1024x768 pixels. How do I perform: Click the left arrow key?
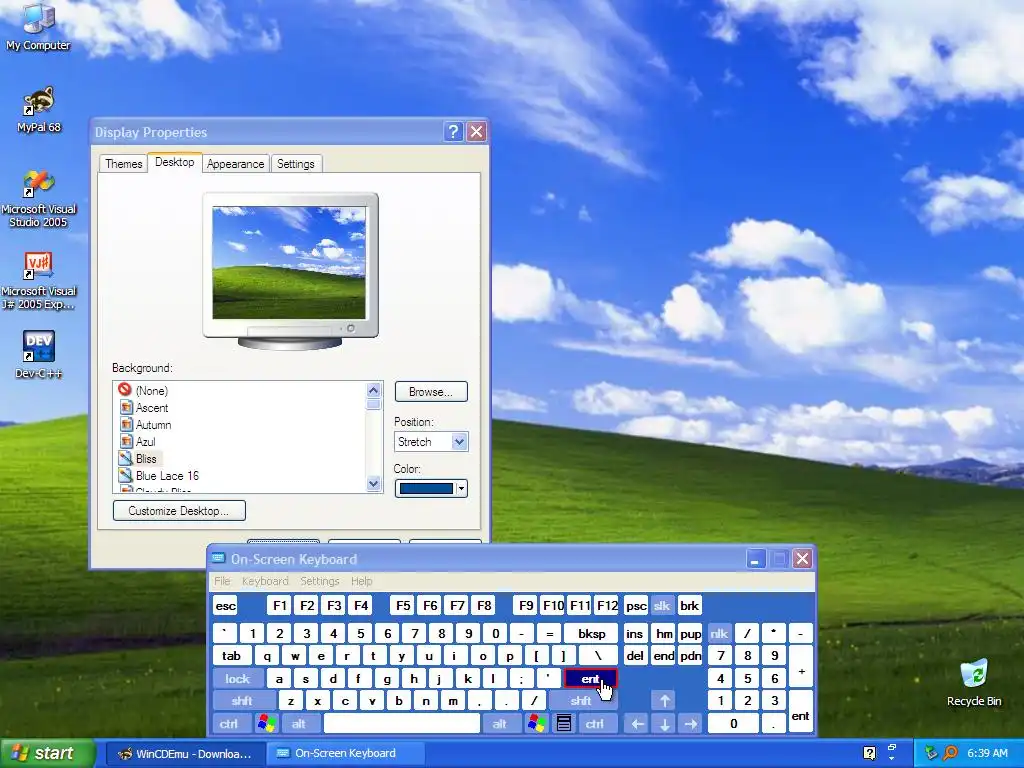(637, 724)
